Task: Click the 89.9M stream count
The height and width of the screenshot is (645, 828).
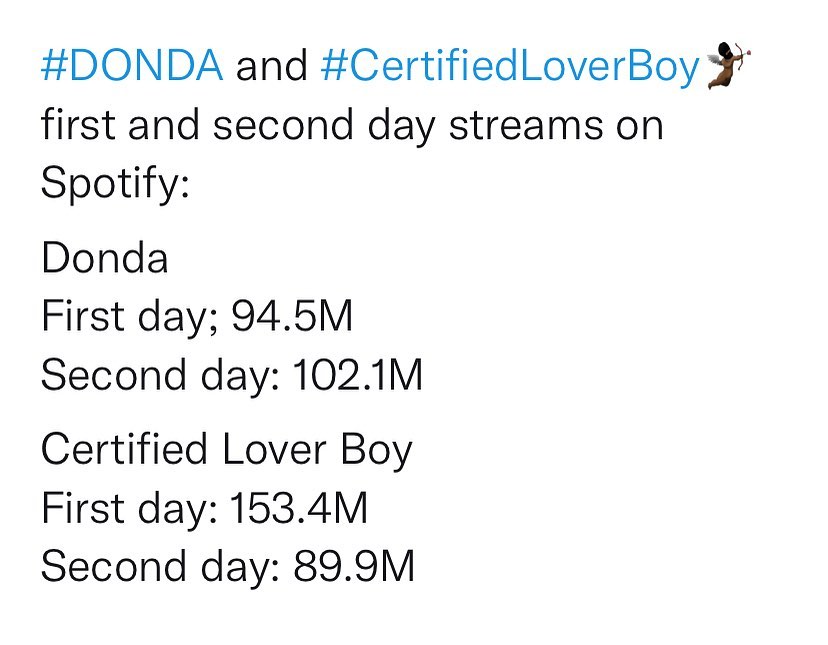Action: pyautogui.click(x=354, y=566)
